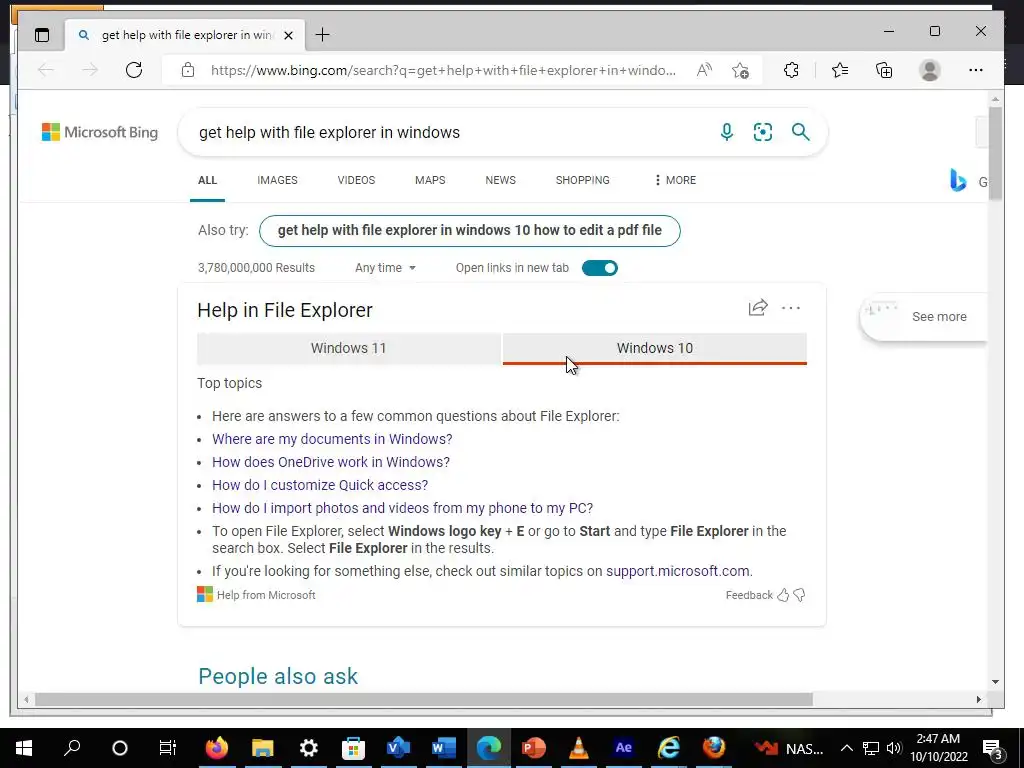Click the '3,780,000,000 Results' count
The width and height of the screenshot is (1024, 768).
pyautogui.click(x=256, y=268)
